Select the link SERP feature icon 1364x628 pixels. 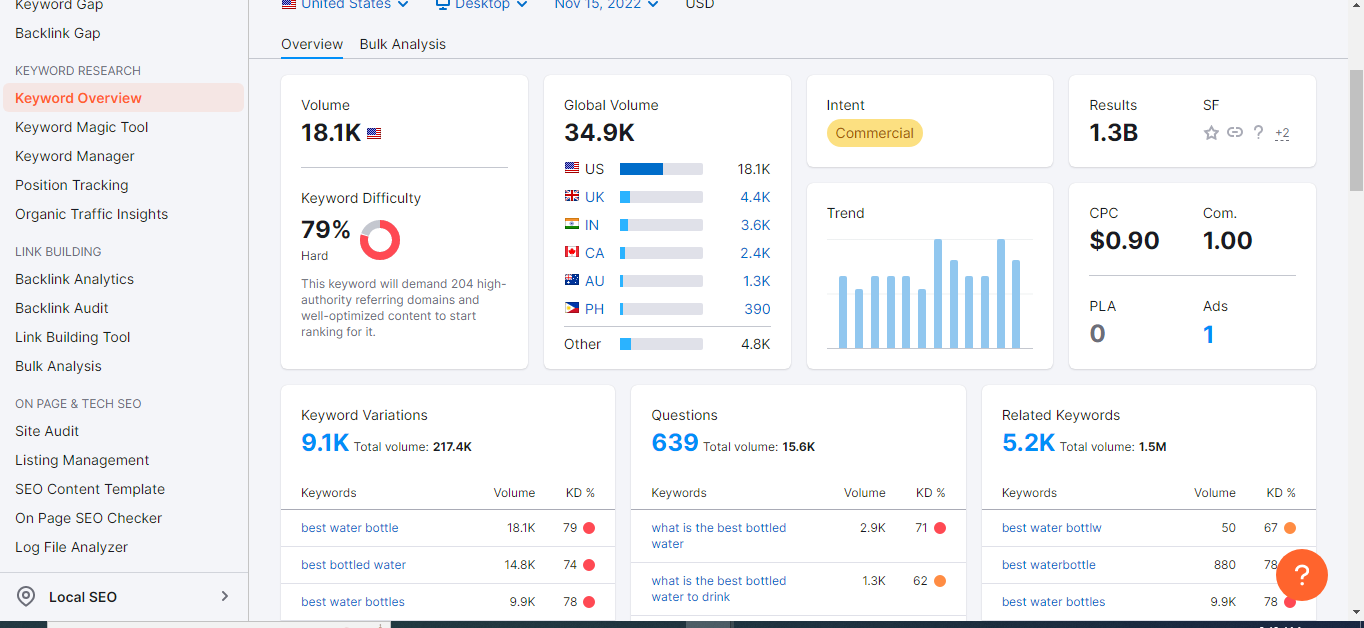(x=1235, y=132)
